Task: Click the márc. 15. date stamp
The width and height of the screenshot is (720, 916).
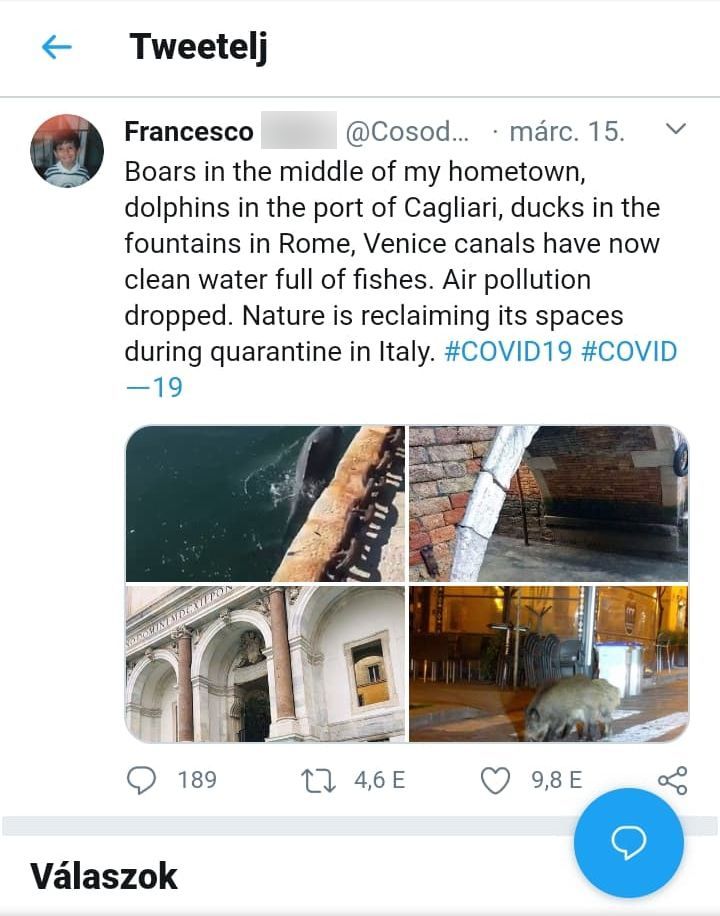Action: (567, 131)
